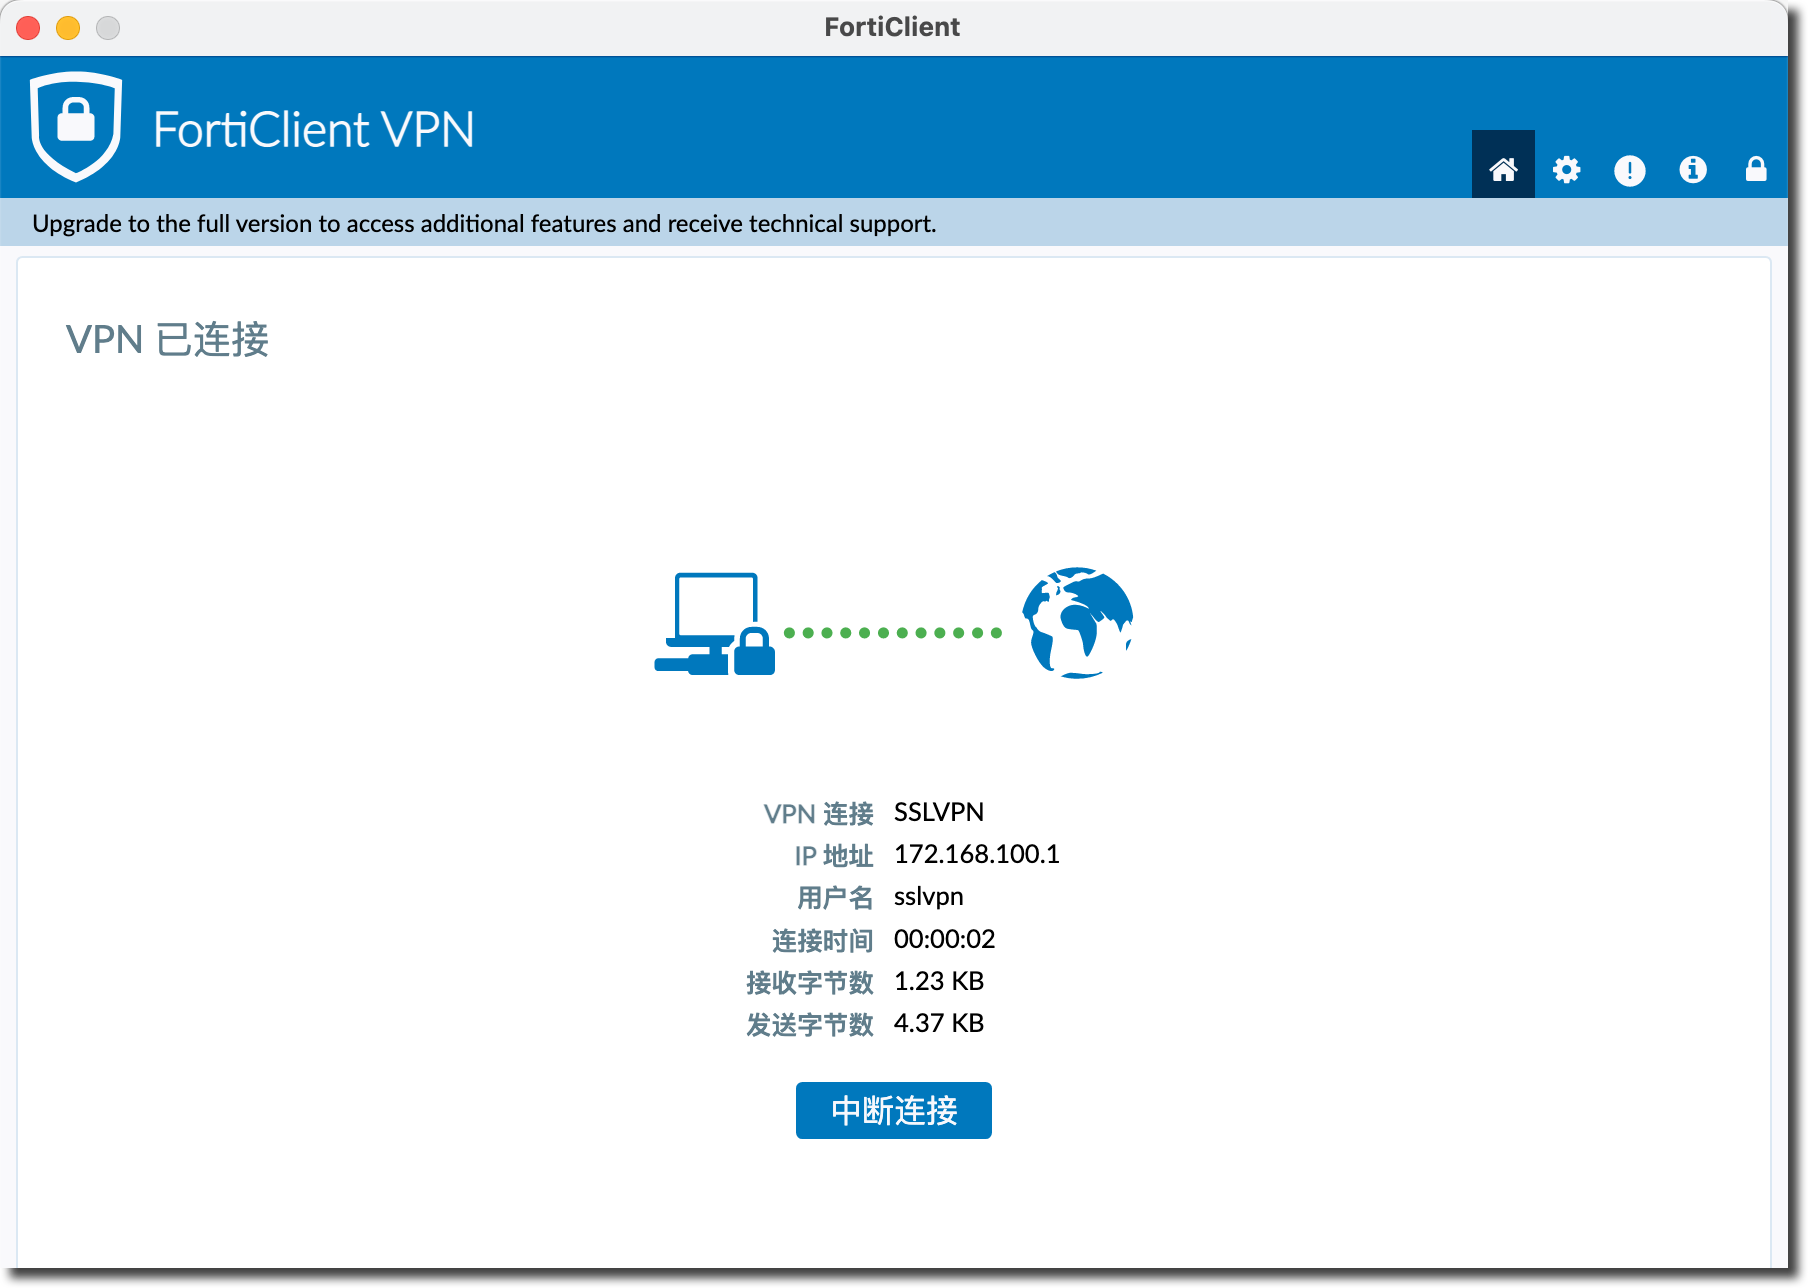Viewport: 1808px width, 1288px height.
Task: Select the username value sslvpn
Action: click(929, 897)
